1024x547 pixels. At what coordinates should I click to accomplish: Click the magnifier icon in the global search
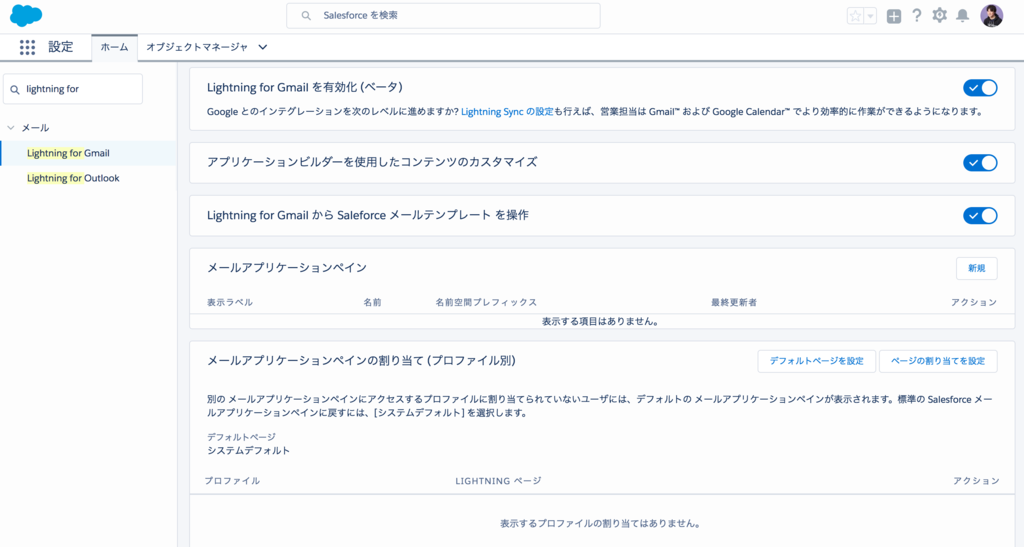point(306,16)
